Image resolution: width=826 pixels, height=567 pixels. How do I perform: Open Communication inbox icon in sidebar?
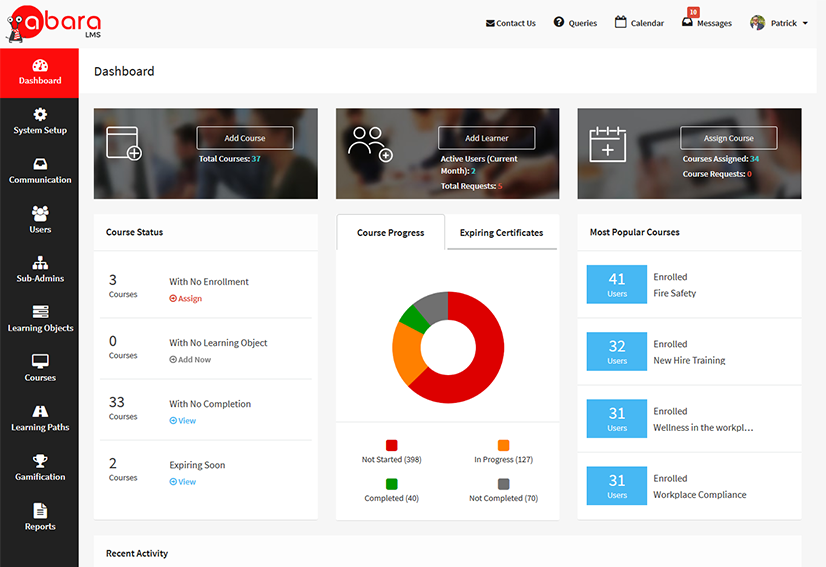40,164
